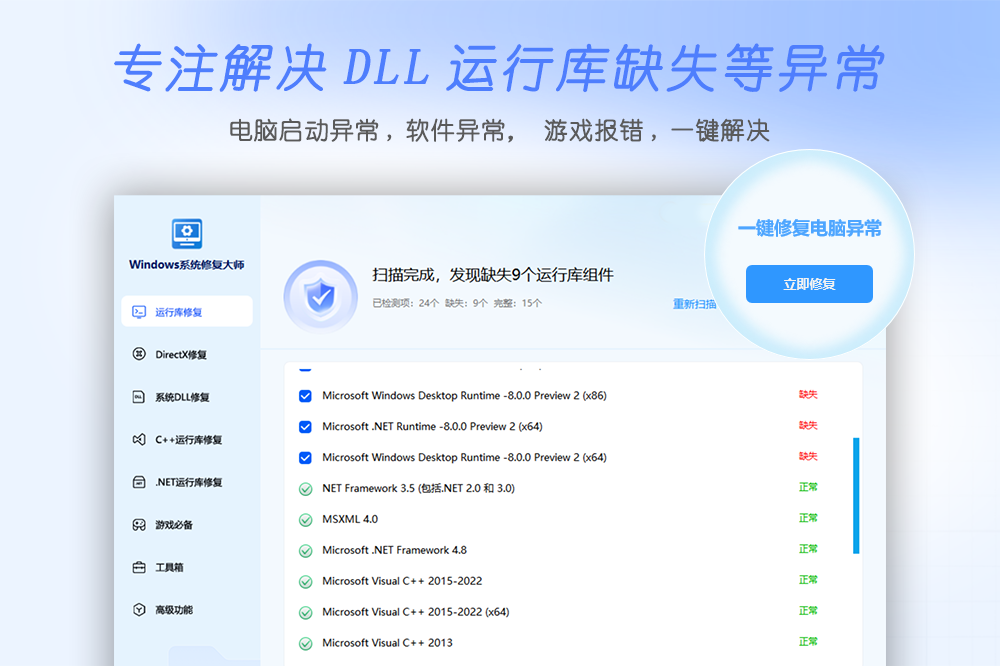The width and height of the screenshot is (1000, 666).
Task: Click green check beside Visual C++ 2015-2022 (x64)
Action: 305,612
